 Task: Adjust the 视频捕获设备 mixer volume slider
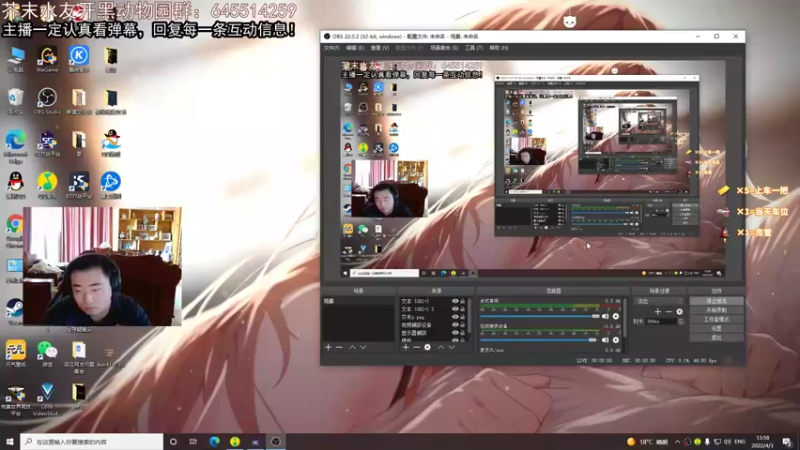click(x=538, y=340)
